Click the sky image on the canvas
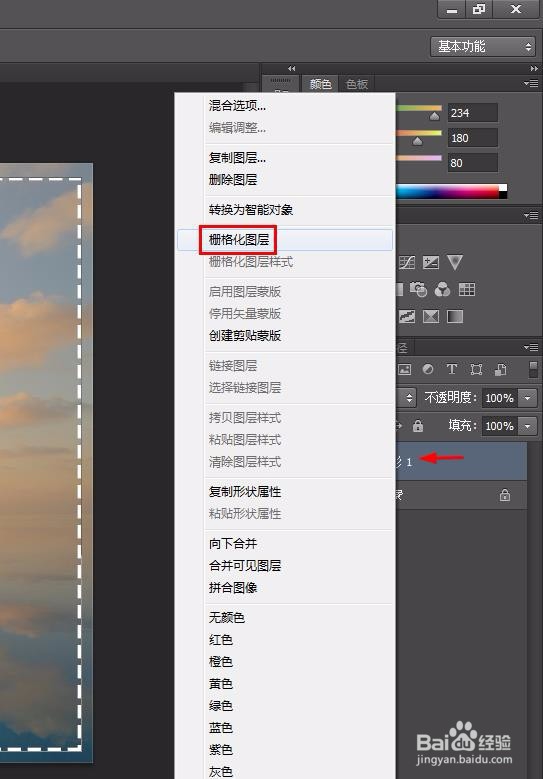Image resolution: width=543 pixels, height=779 pixels. [x=46, y=462]
